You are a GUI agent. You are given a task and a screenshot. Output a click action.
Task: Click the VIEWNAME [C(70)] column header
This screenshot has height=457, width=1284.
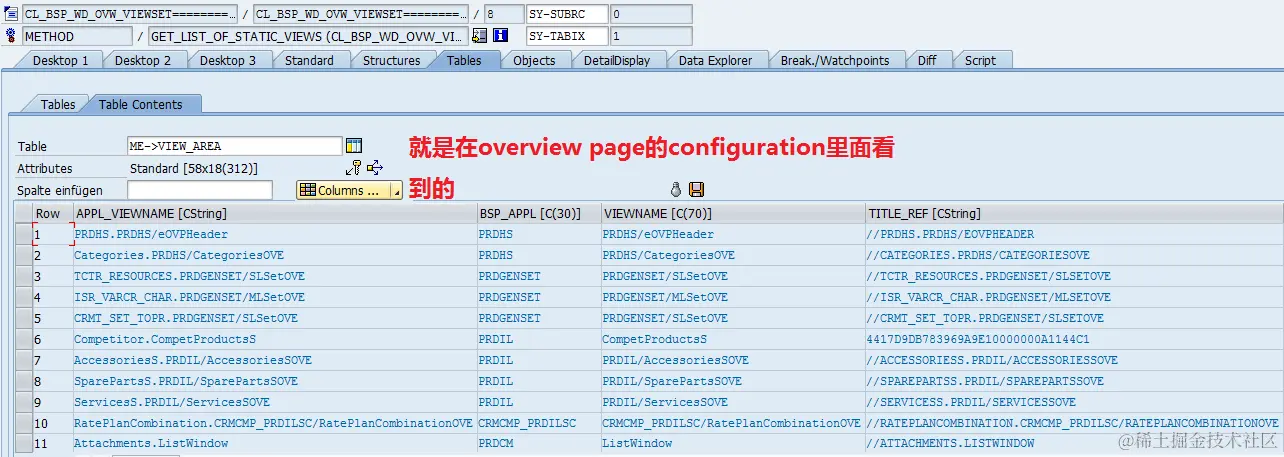tap(733, 213)
